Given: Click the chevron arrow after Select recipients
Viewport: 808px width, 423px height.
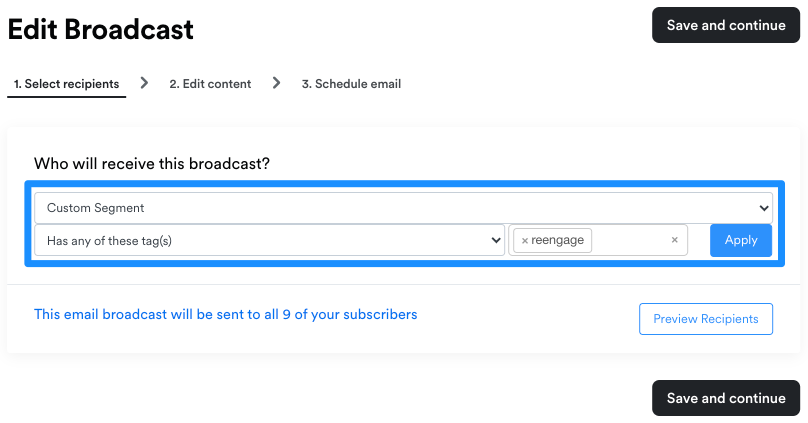Looking at the screenshot, I should click(x=144, y=83).
